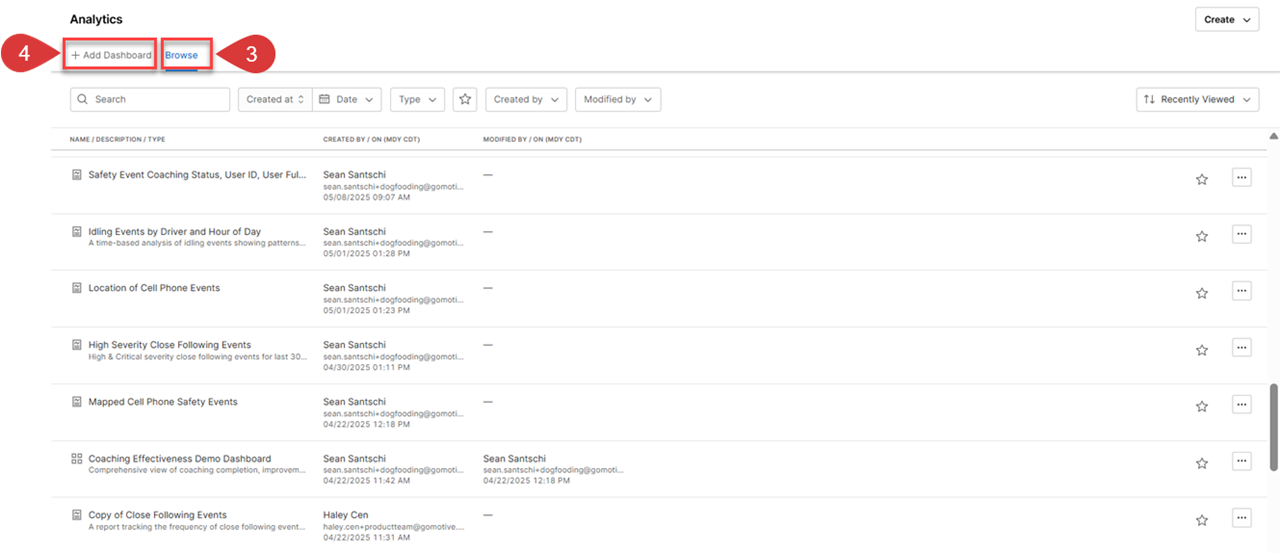Click the star for Safety Event Coaching Status

tap(1202, 179)
